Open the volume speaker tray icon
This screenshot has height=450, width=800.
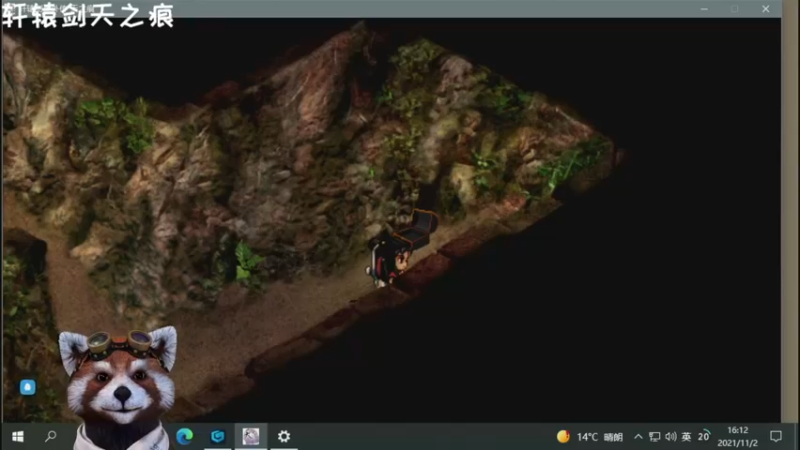tap(670, 437)
